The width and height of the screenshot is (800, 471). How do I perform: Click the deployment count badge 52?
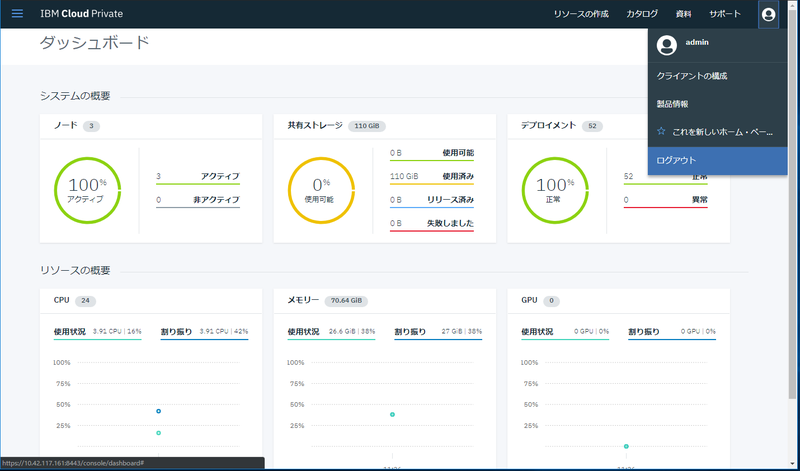pyautogui.click(x=592, y=126)
